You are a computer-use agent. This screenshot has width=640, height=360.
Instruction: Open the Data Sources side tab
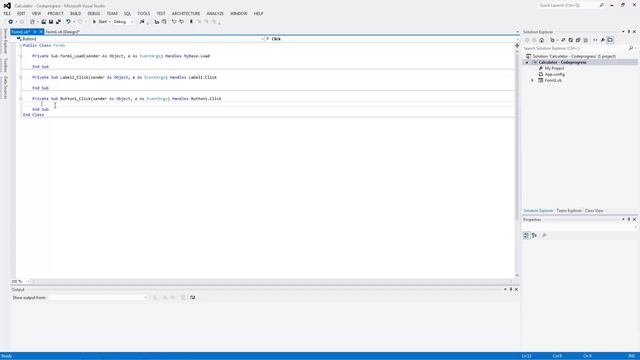(5, 87)
